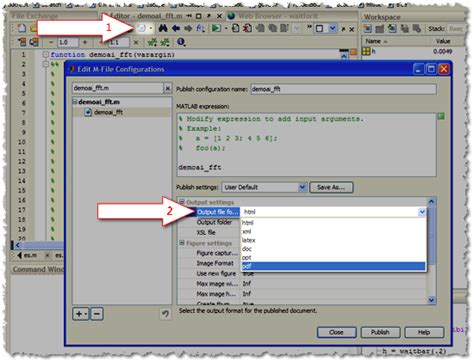The height and width of the screenshot is (362, 474).
Task: Choose doc from the format list
Action: click(333, 249)
